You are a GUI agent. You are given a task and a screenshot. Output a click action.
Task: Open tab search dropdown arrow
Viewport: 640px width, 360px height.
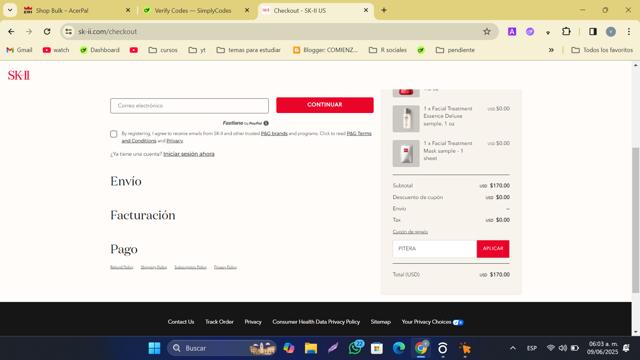(x=10, y=10)
